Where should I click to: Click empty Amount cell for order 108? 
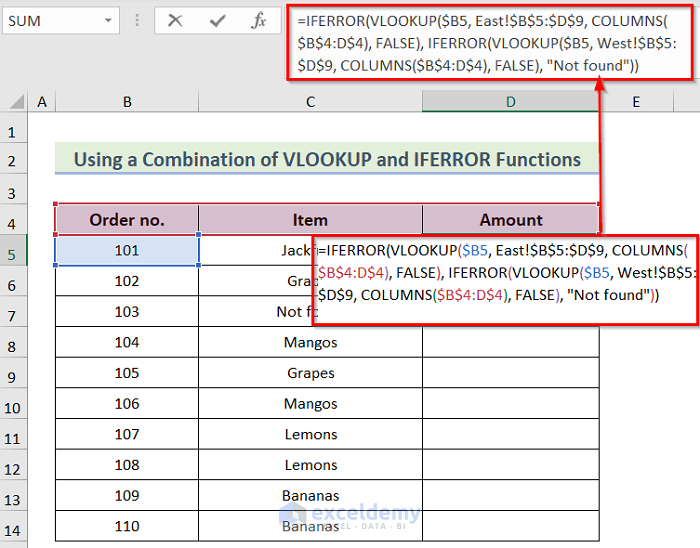[510, 465]
